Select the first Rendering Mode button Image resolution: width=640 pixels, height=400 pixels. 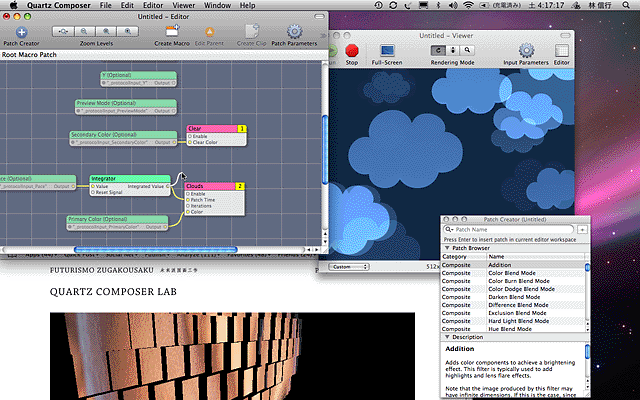(x=438, y=51)
